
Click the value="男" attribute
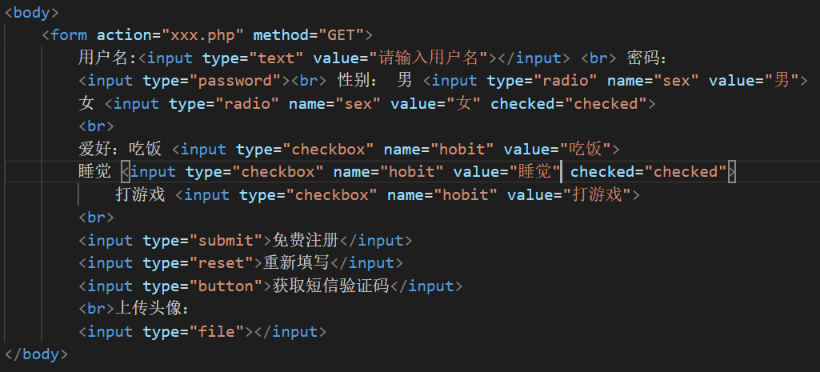pos(754,81)
